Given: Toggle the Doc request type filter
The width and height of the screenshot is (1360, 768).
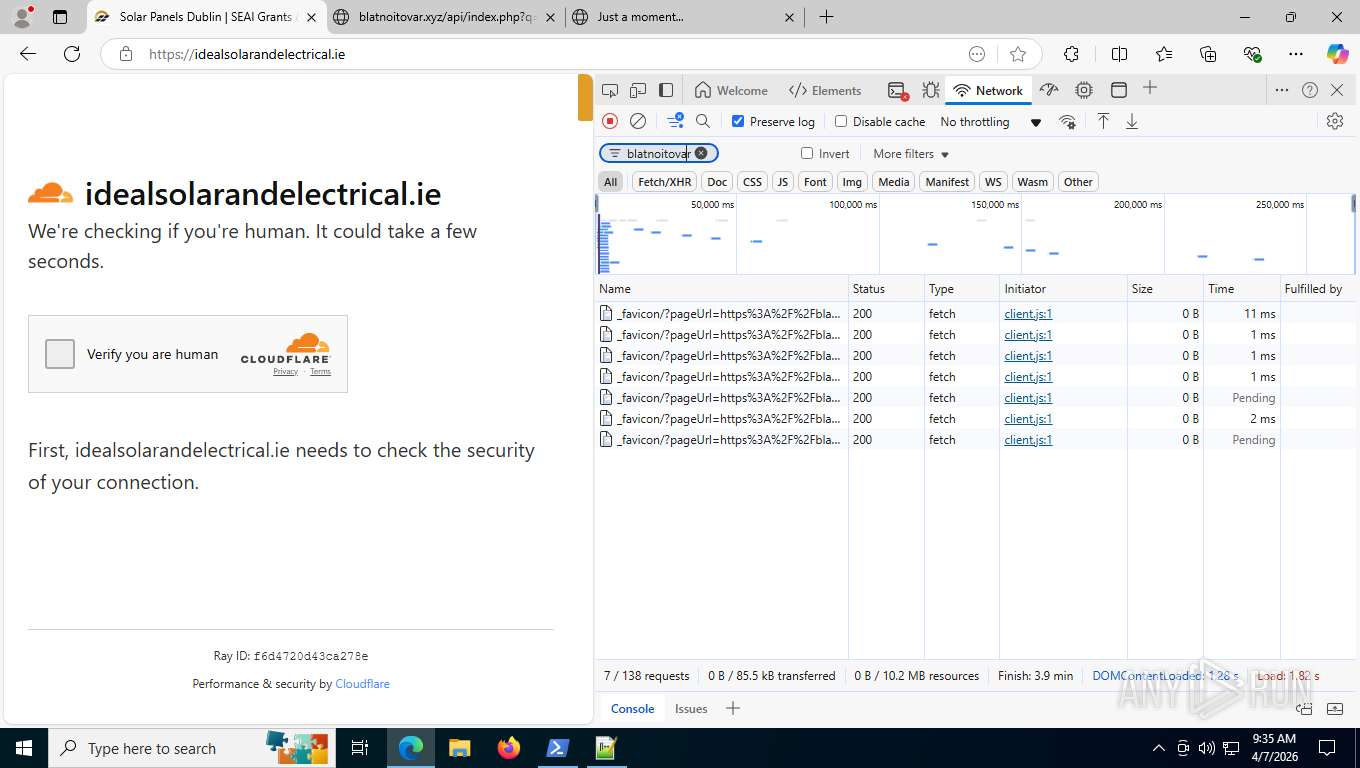Looking at the screenshot, I should tap(717, 182).
